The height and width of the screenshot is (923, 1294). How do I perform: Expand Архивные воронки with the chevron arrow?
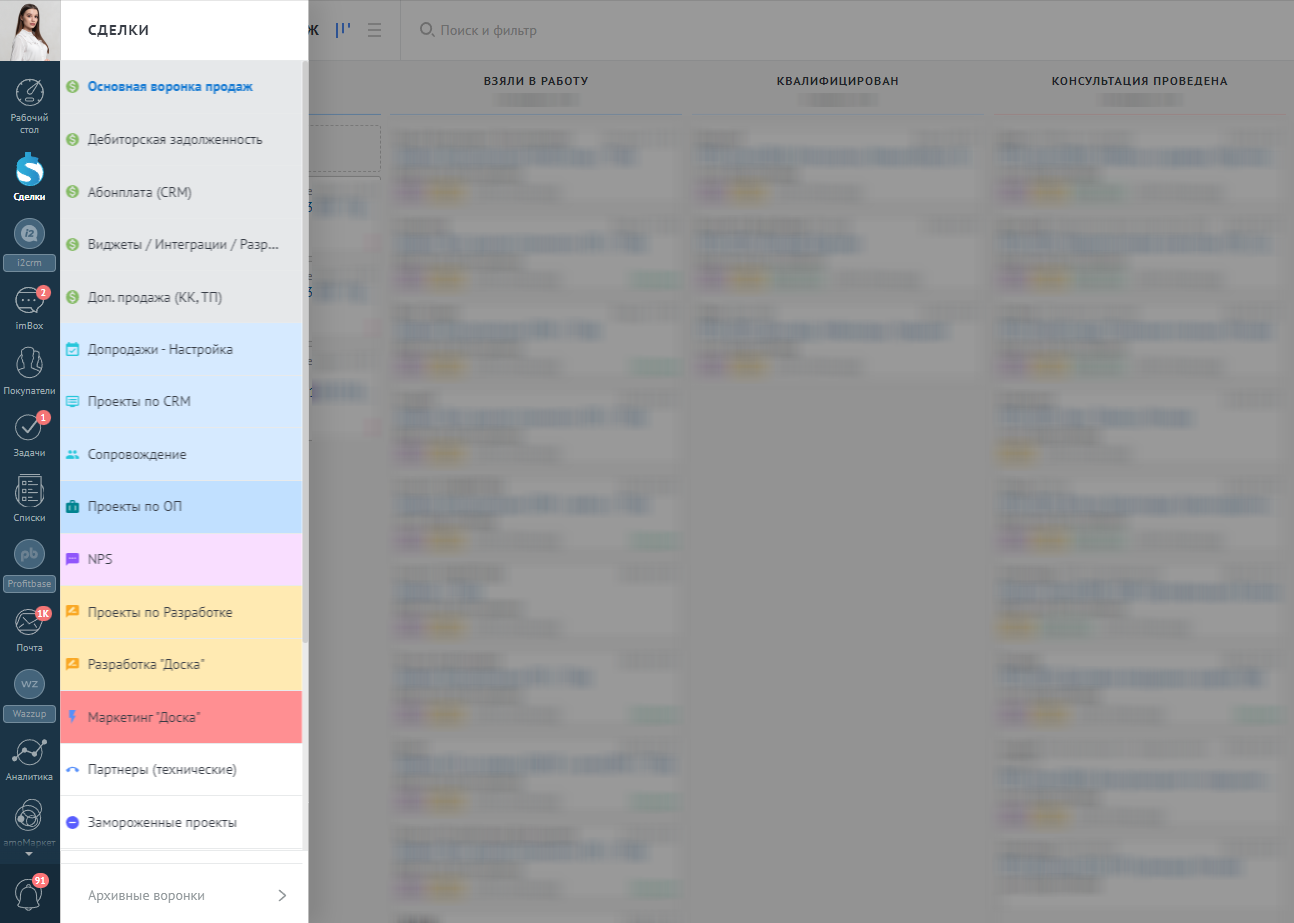[282, 895]
